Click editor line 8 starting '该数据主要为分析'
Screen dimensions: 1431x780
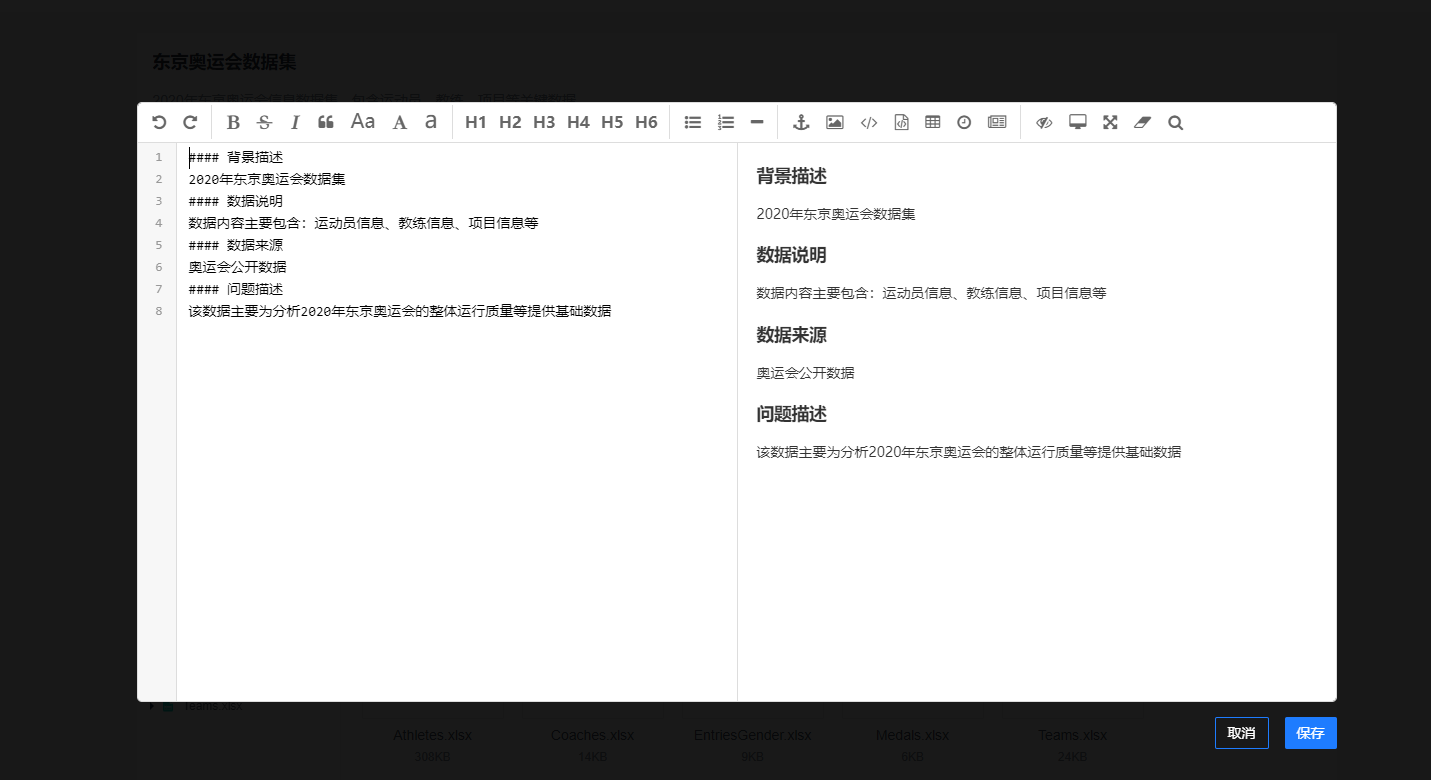pyautogui.click(x=400, y=311)
